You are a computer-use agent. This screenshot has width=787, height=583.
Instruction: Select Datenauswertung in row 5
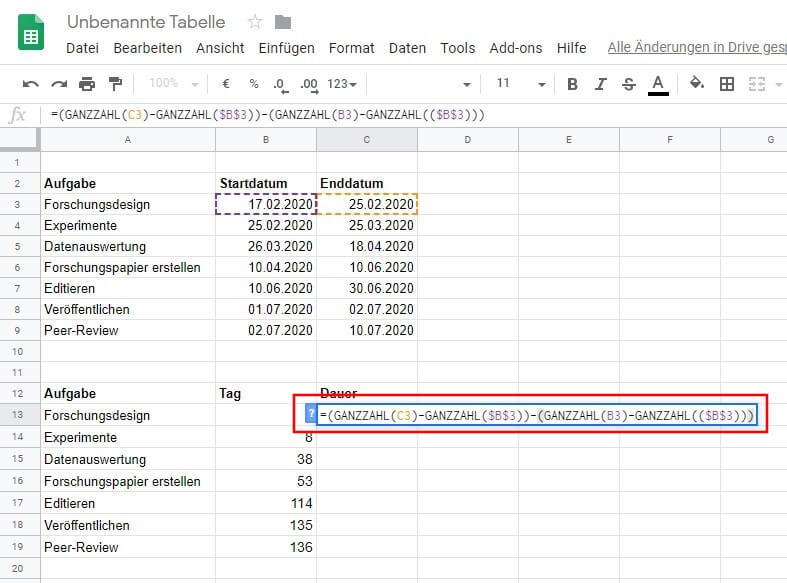tap(128, 246)
